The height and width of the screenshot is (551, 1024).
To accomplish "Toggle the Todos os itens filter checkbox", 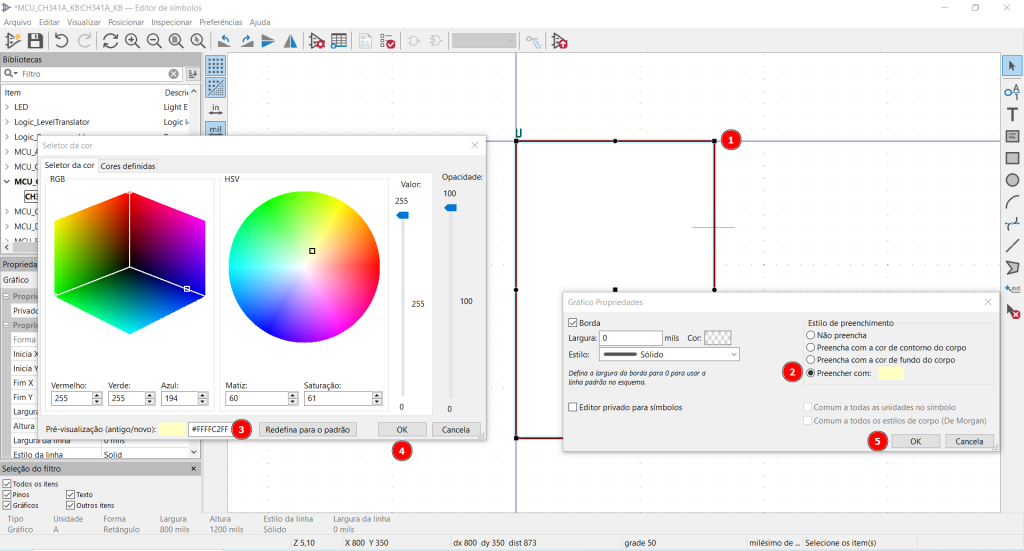I will 7,484.
